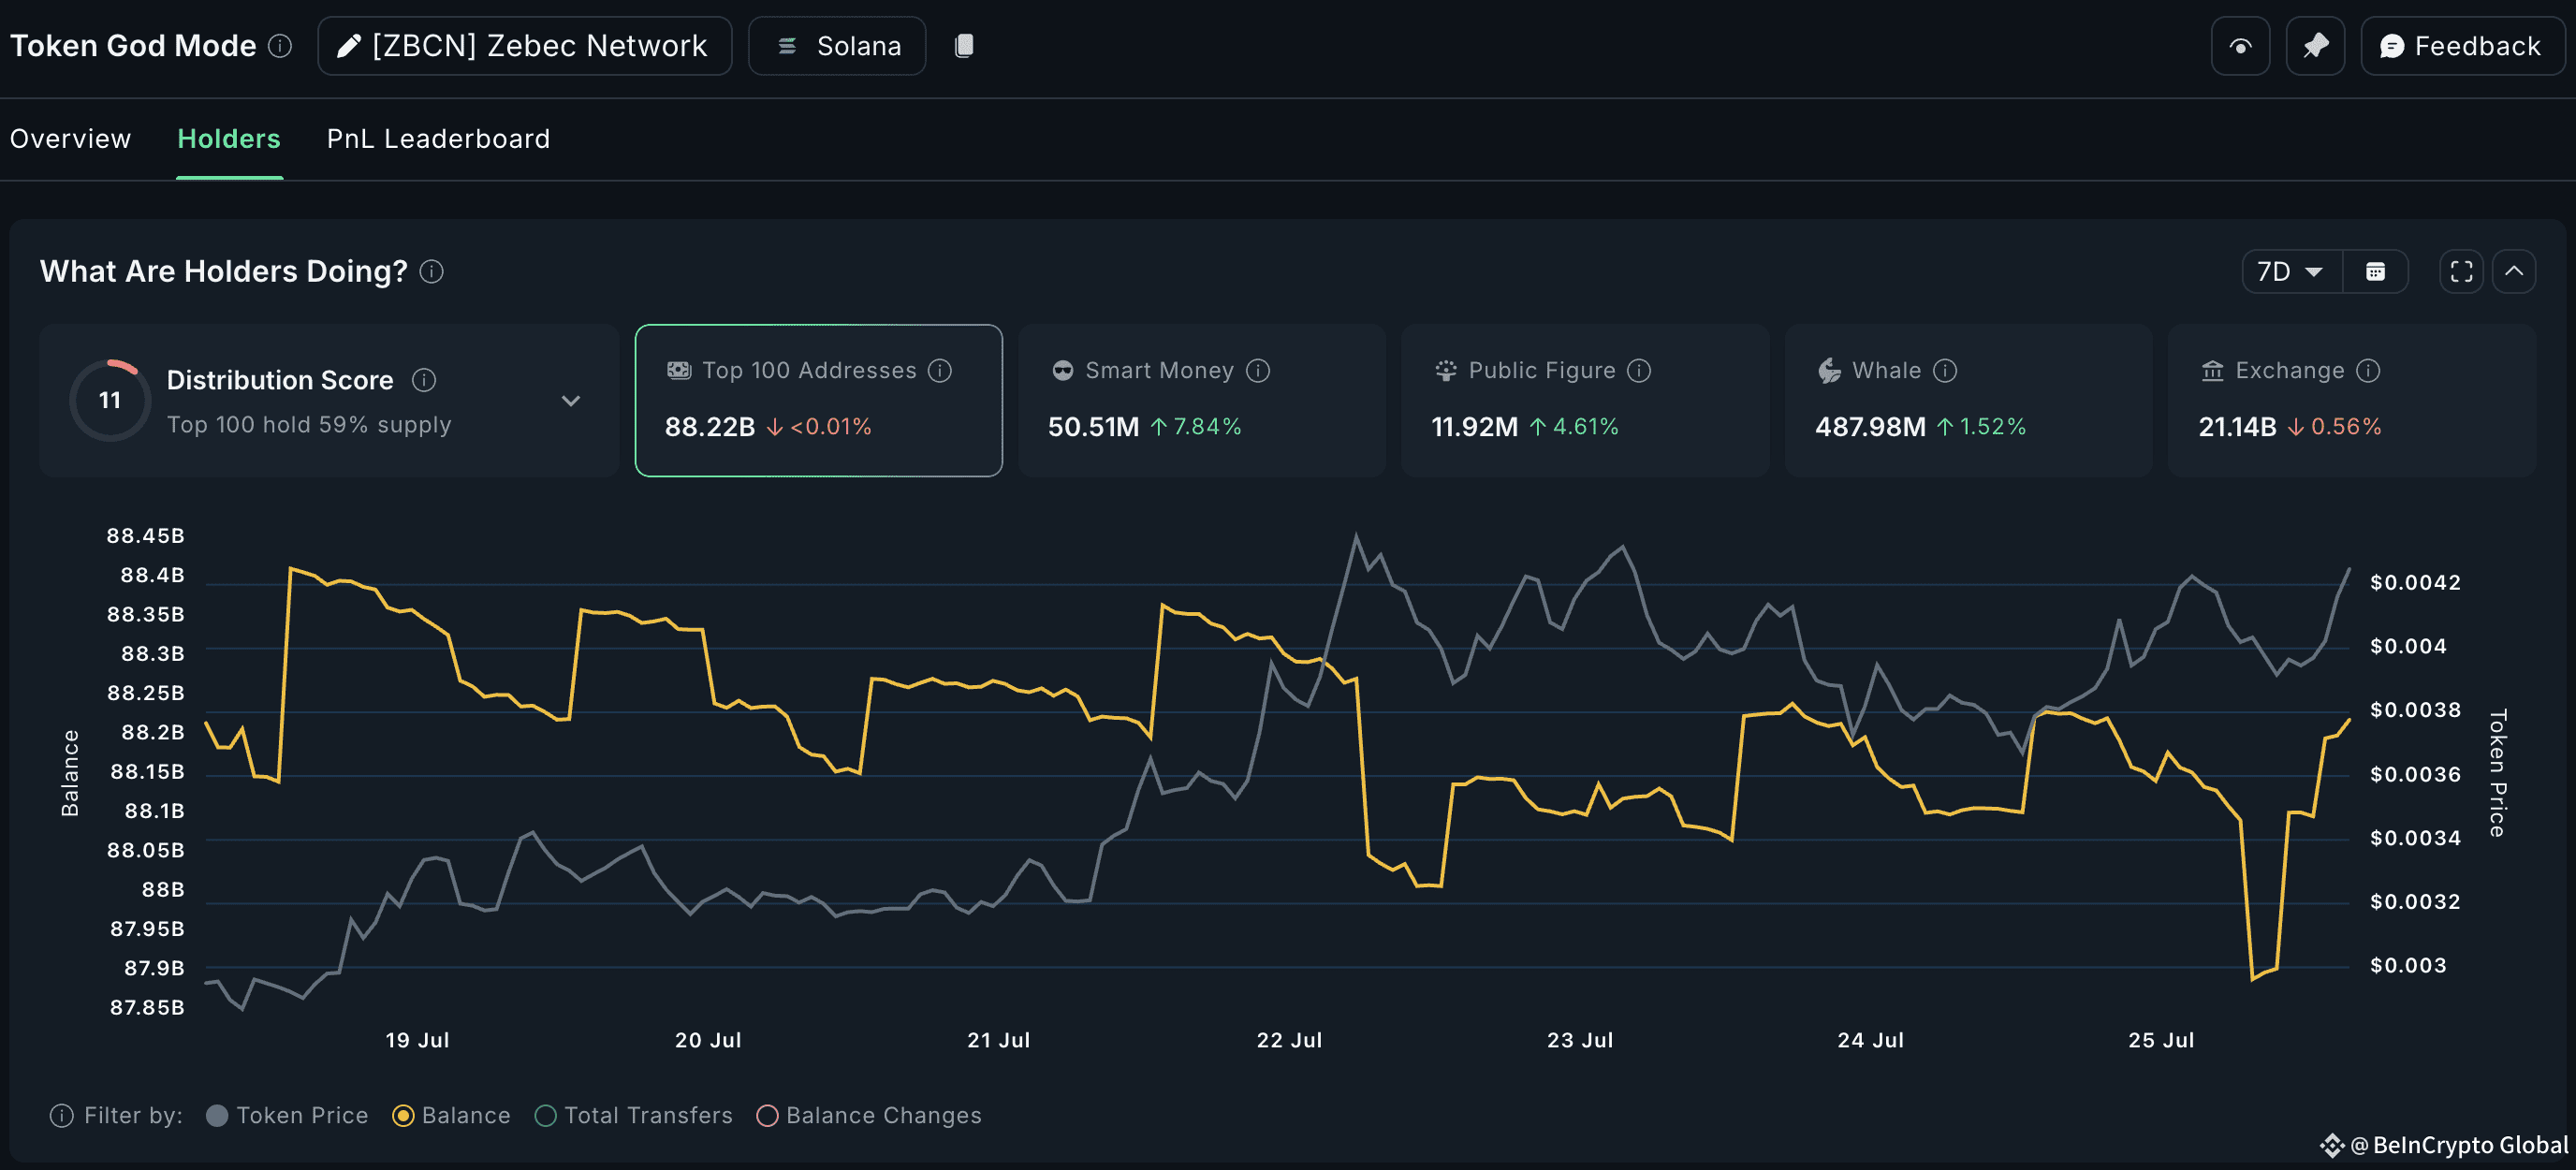The width and height of the screenshot is (2576, 1170).
Task: Select the Smart Money card
Action: 1202,400
